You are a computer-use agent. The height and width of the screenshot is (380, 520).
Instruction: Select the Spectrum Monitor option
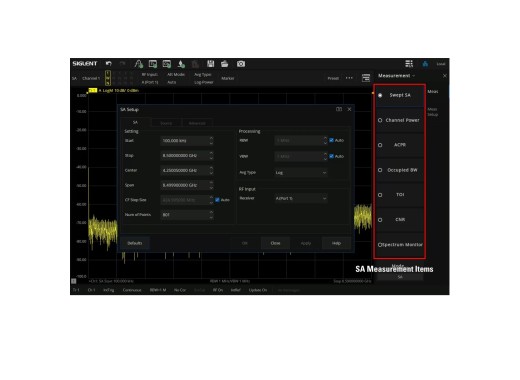coord(400,245)
